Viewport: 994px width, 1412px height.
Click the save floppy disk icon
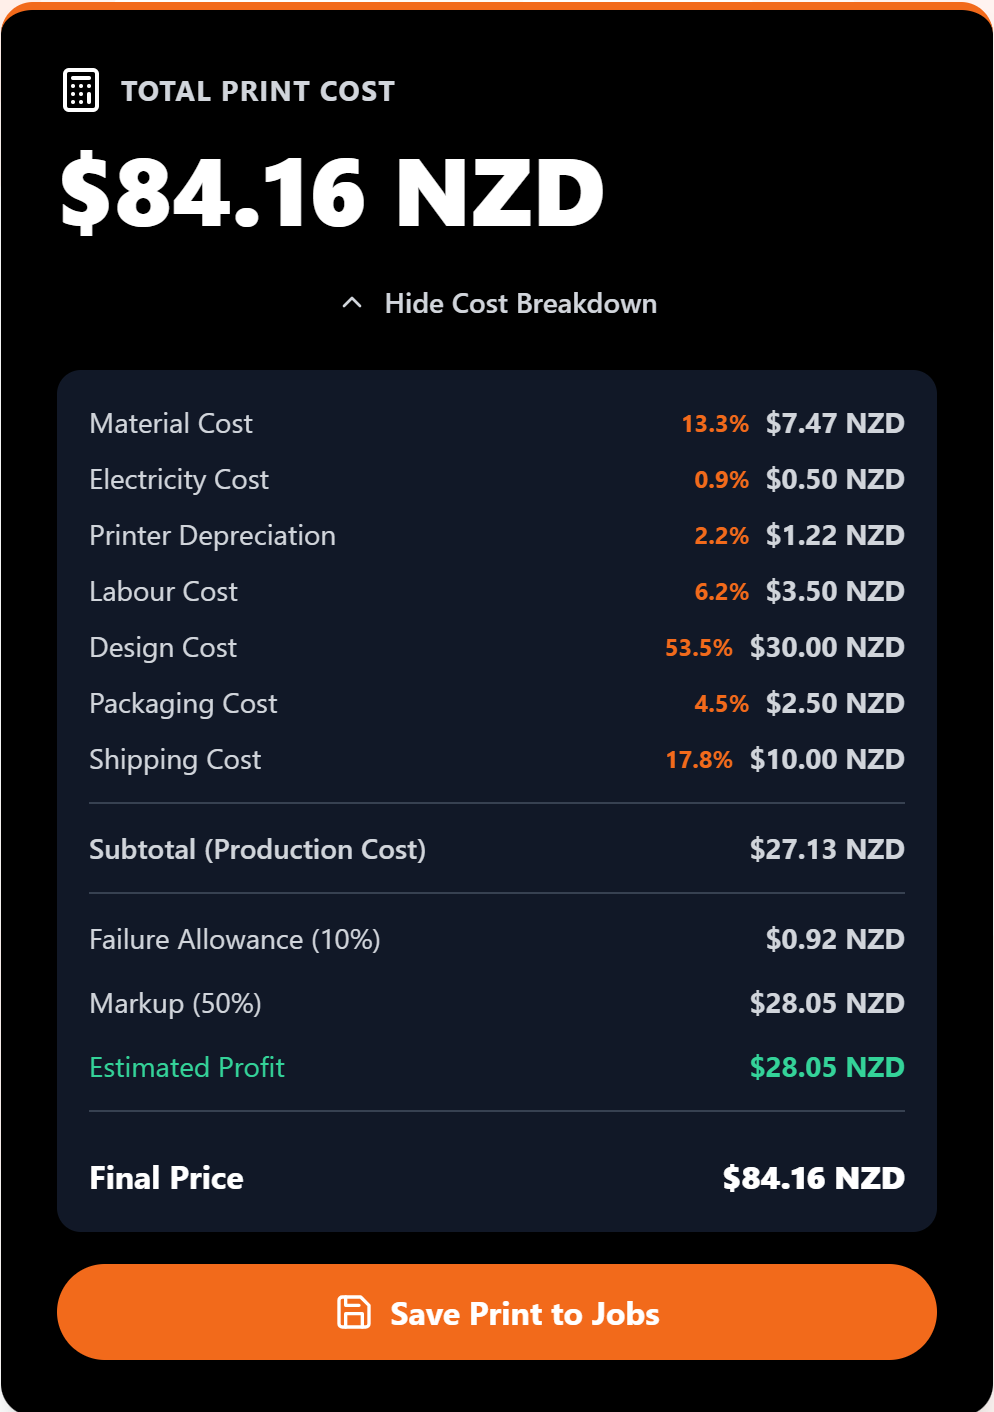click(354, 1312)
